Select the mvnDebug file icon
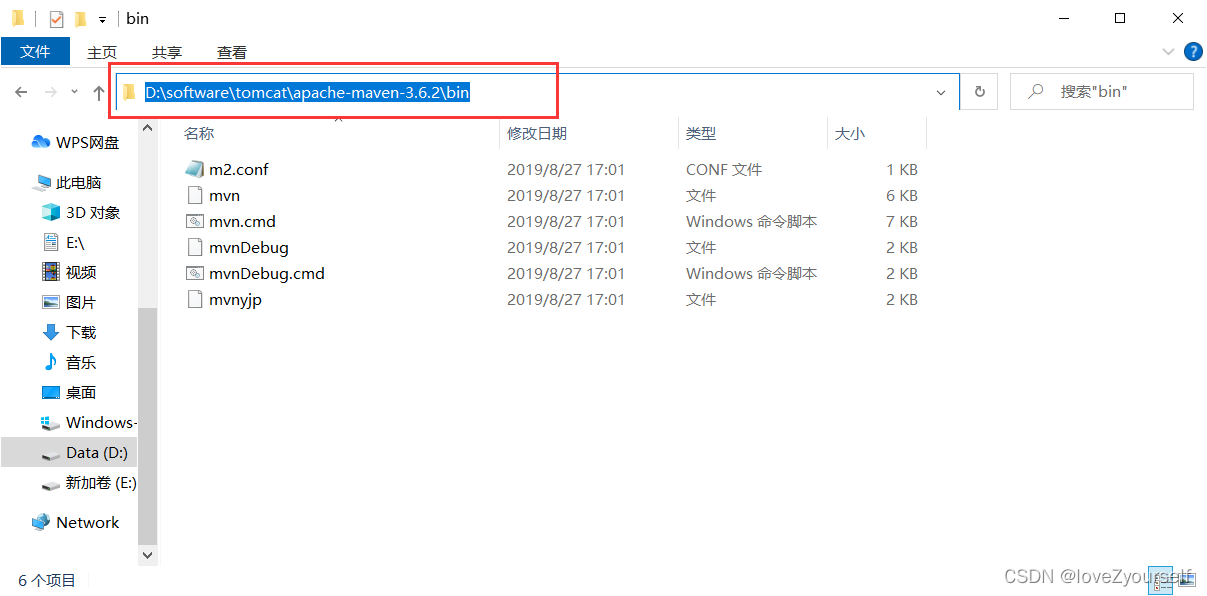Image resolution: width=1207 pixels, height=596 pixels. (194, 247)
